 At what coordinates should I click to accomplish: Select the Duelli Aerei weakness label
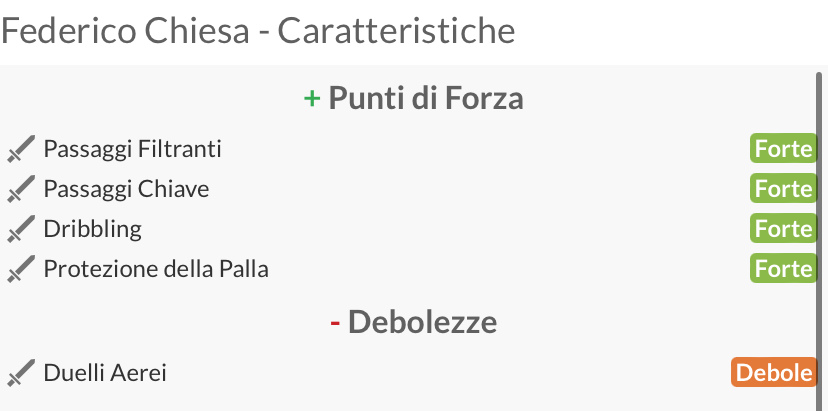pyautogui.click(x=105, y=373)
